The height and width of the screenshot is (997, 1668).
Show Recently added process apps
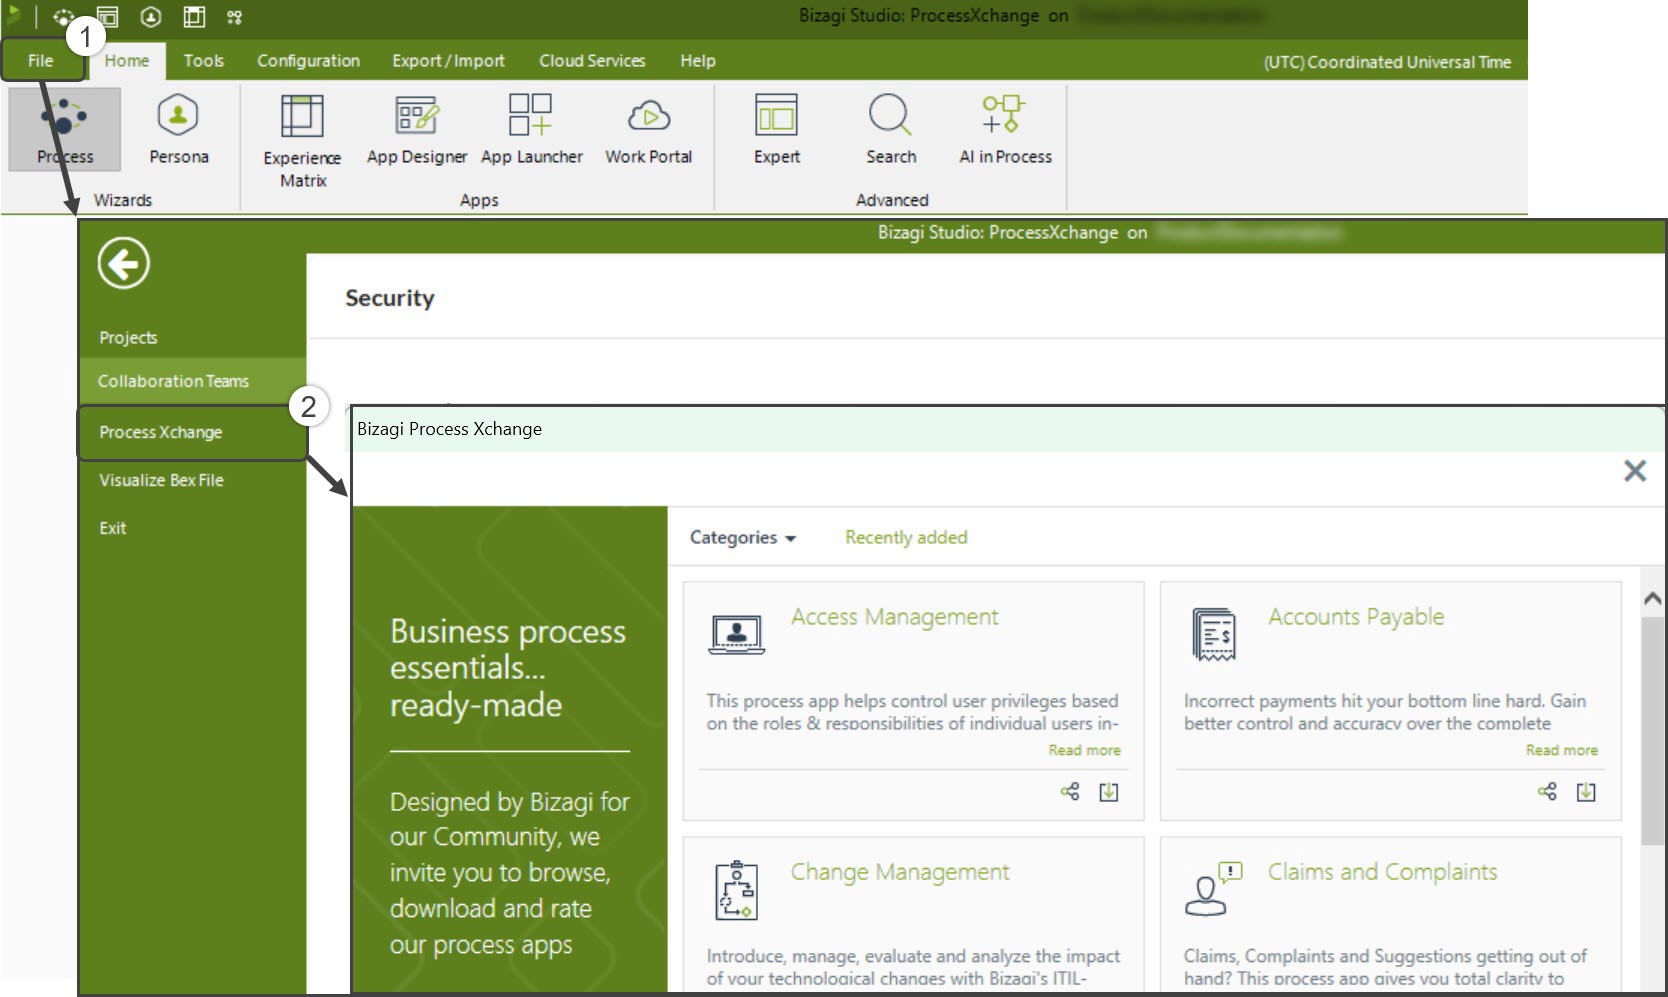[x=906, y=538]
